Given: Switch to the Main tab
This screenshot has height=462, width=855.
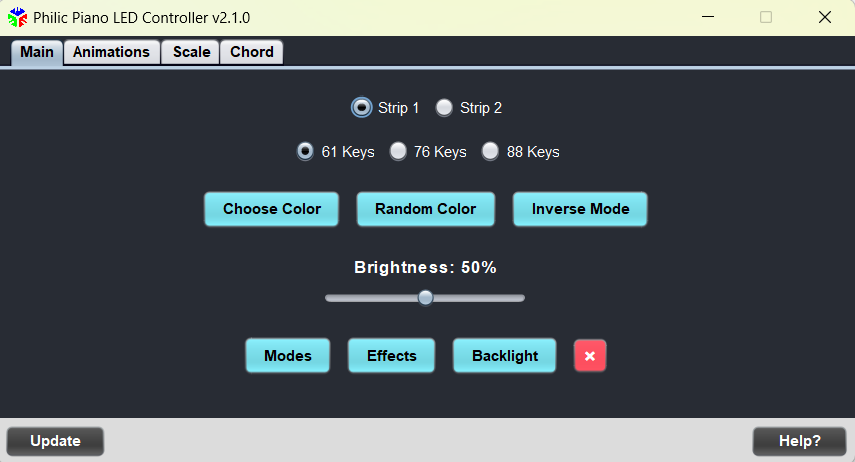Looking at the screenshot, I should [37, 52].
